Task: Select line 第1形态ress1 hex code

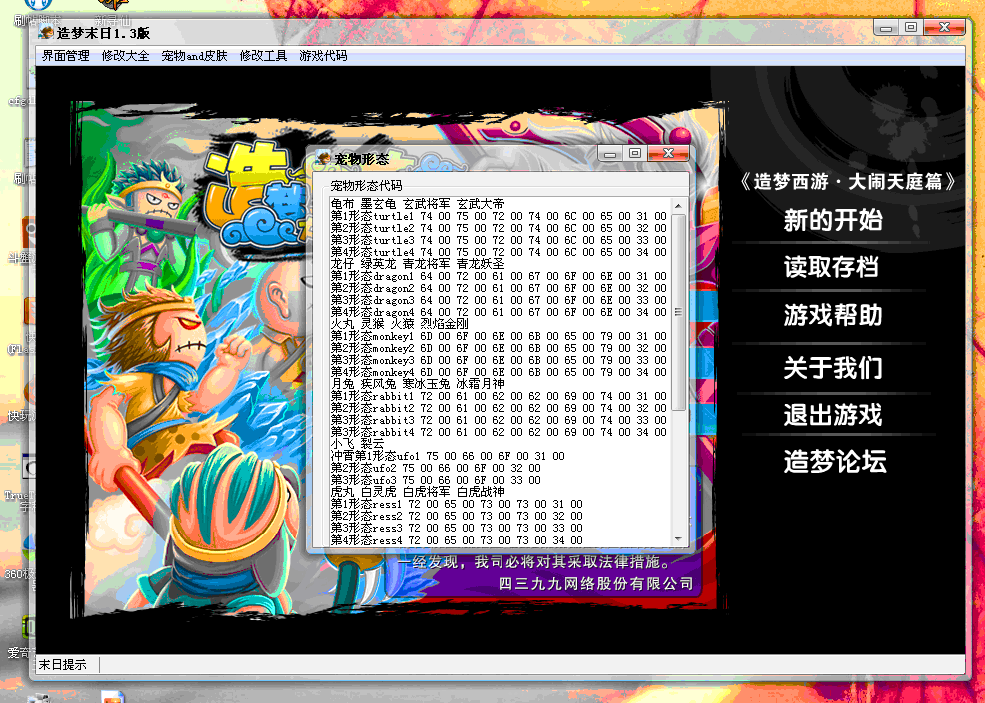Action: 457,504
